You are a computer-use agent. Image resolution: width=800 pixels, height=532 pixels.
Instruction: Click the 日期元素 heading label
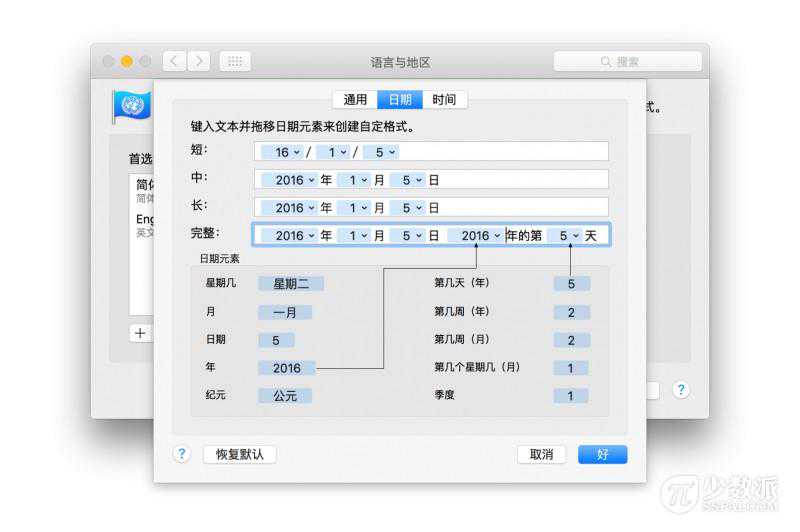219,259
